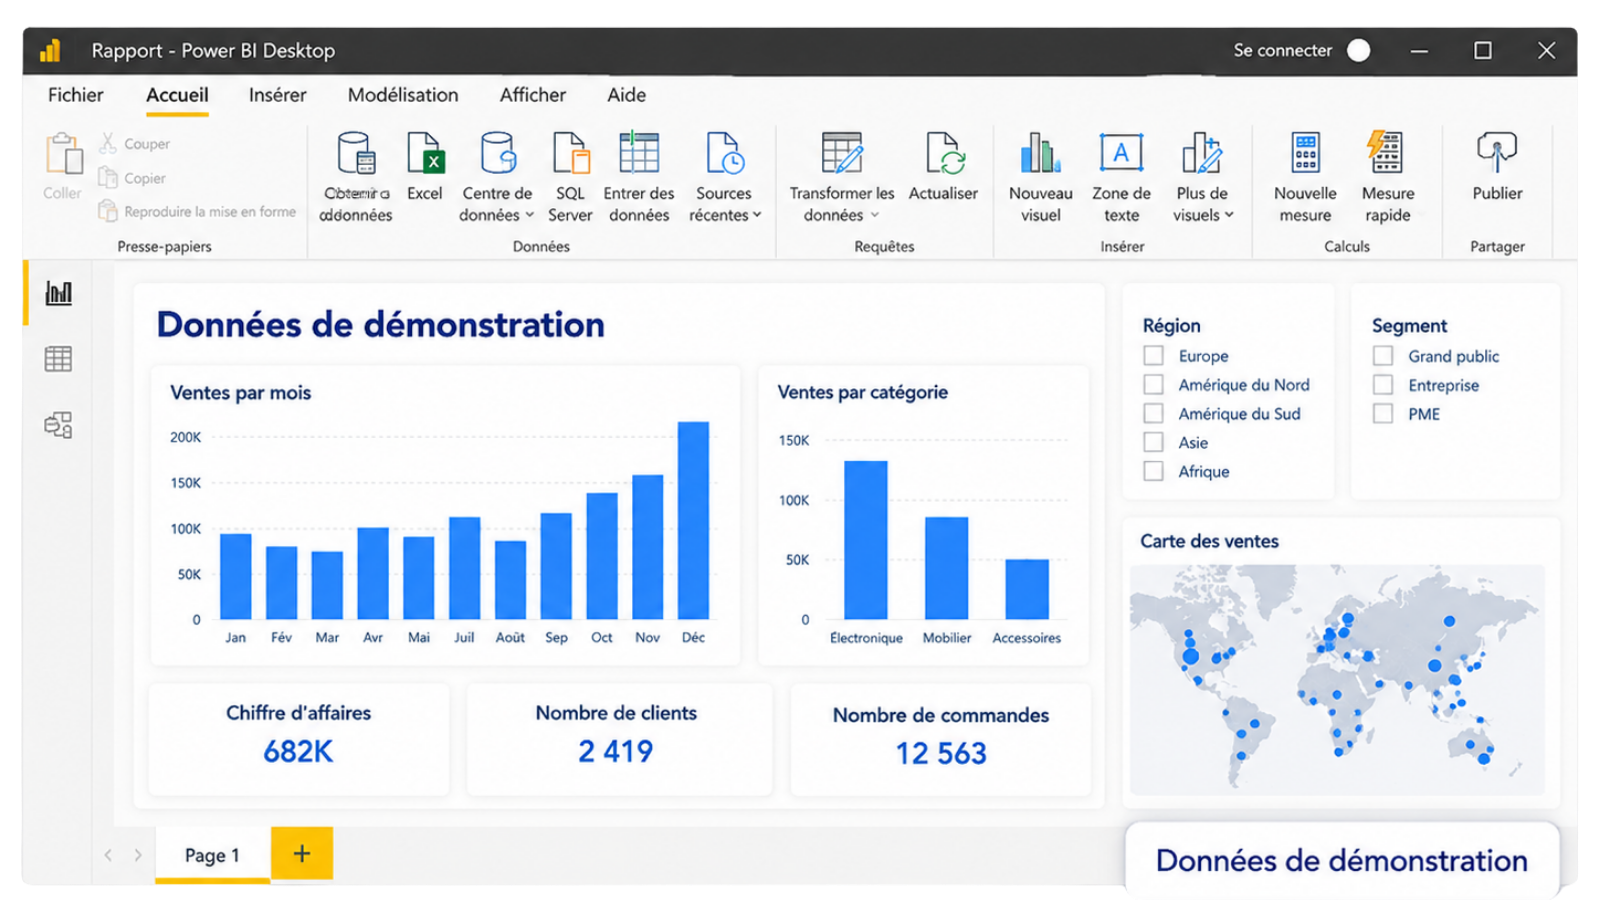
Task: Click the Publier icon
Action: [1497, 153]
